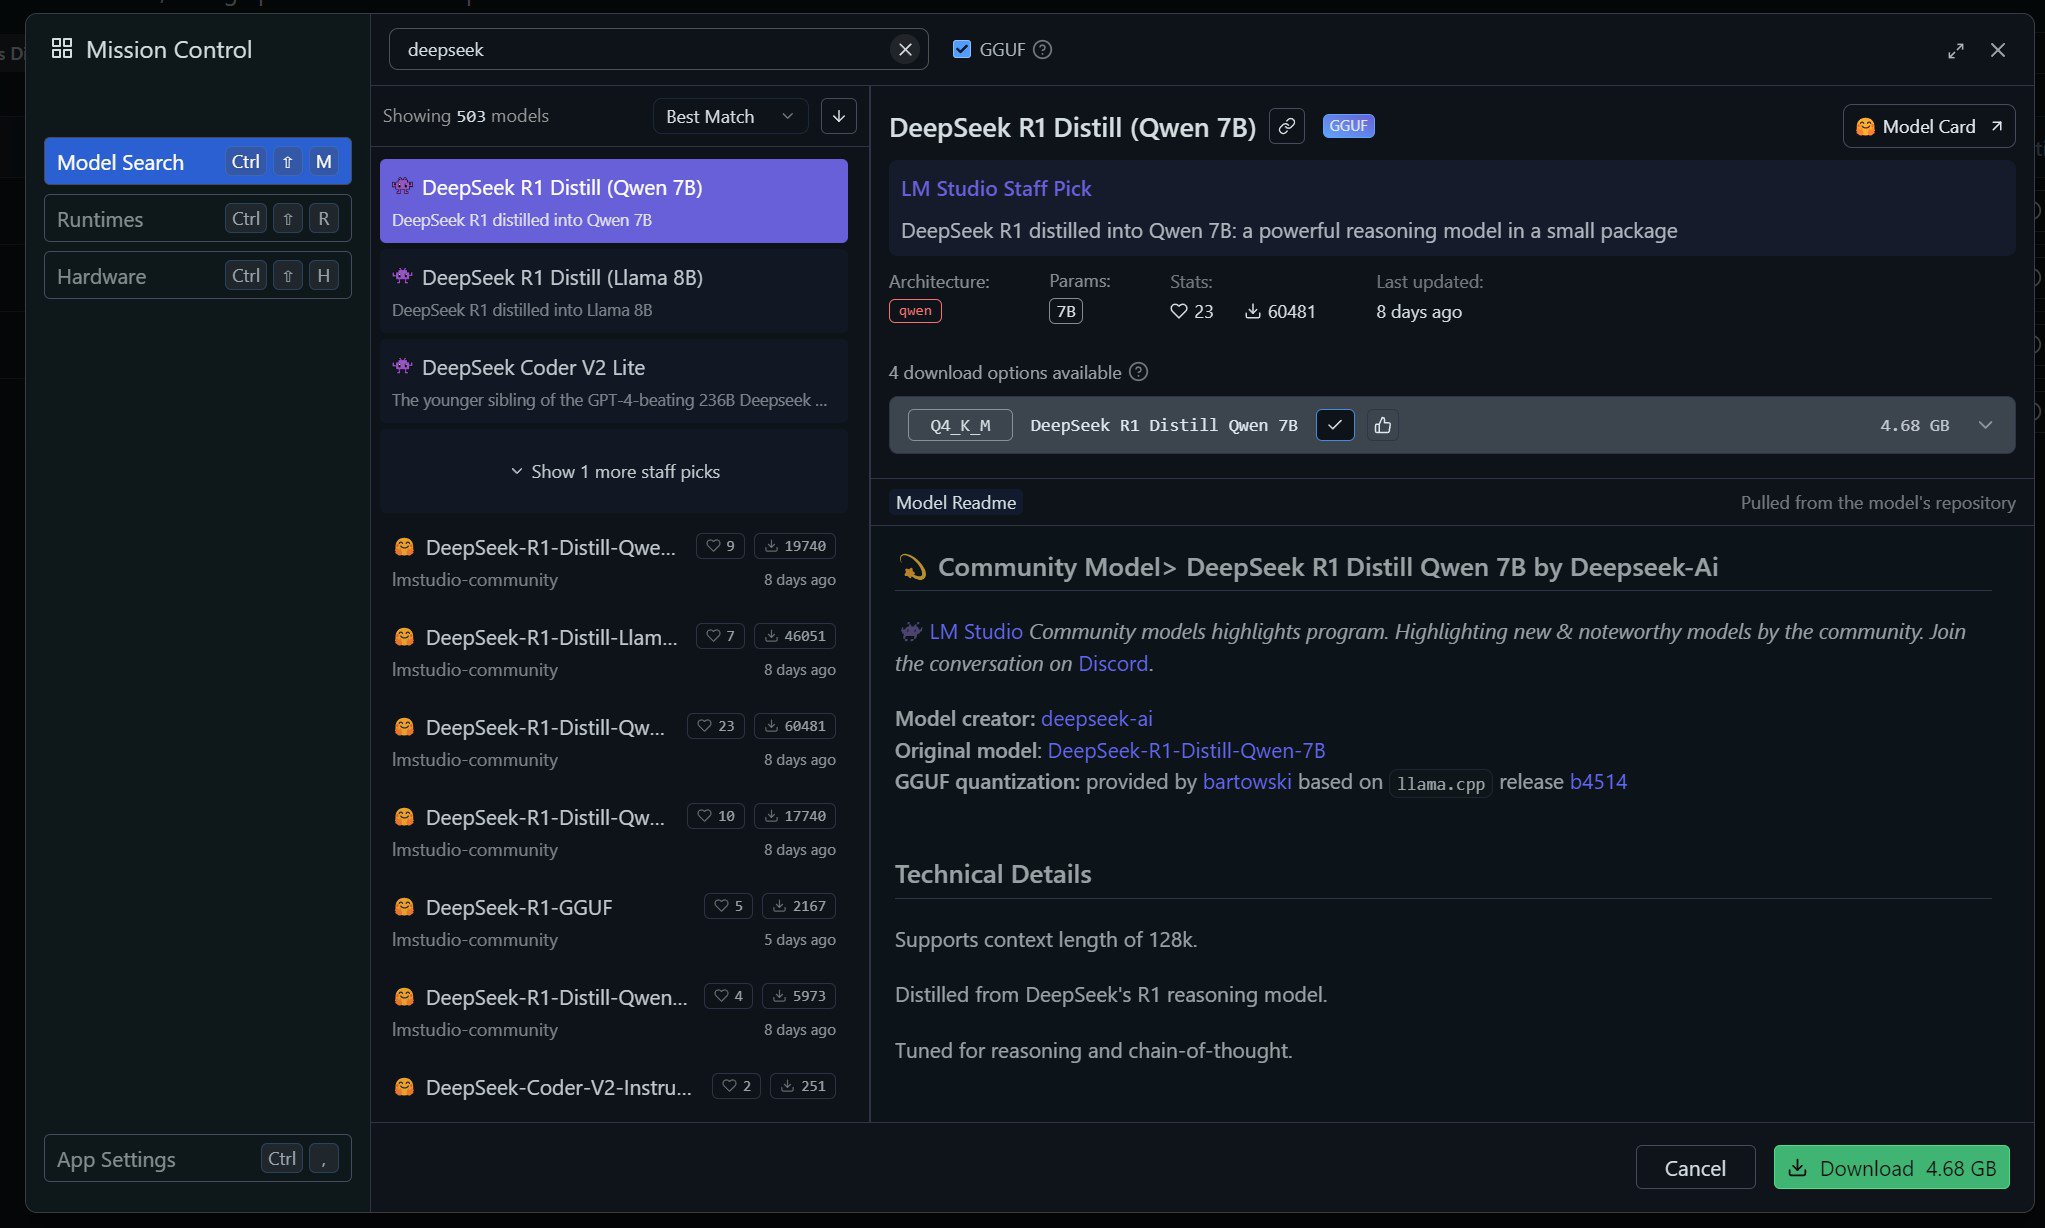Click the Download 4.68 GB button
Image resolution: width=2045 pixels, height=1228 pixels.
coord(1890,1167)
